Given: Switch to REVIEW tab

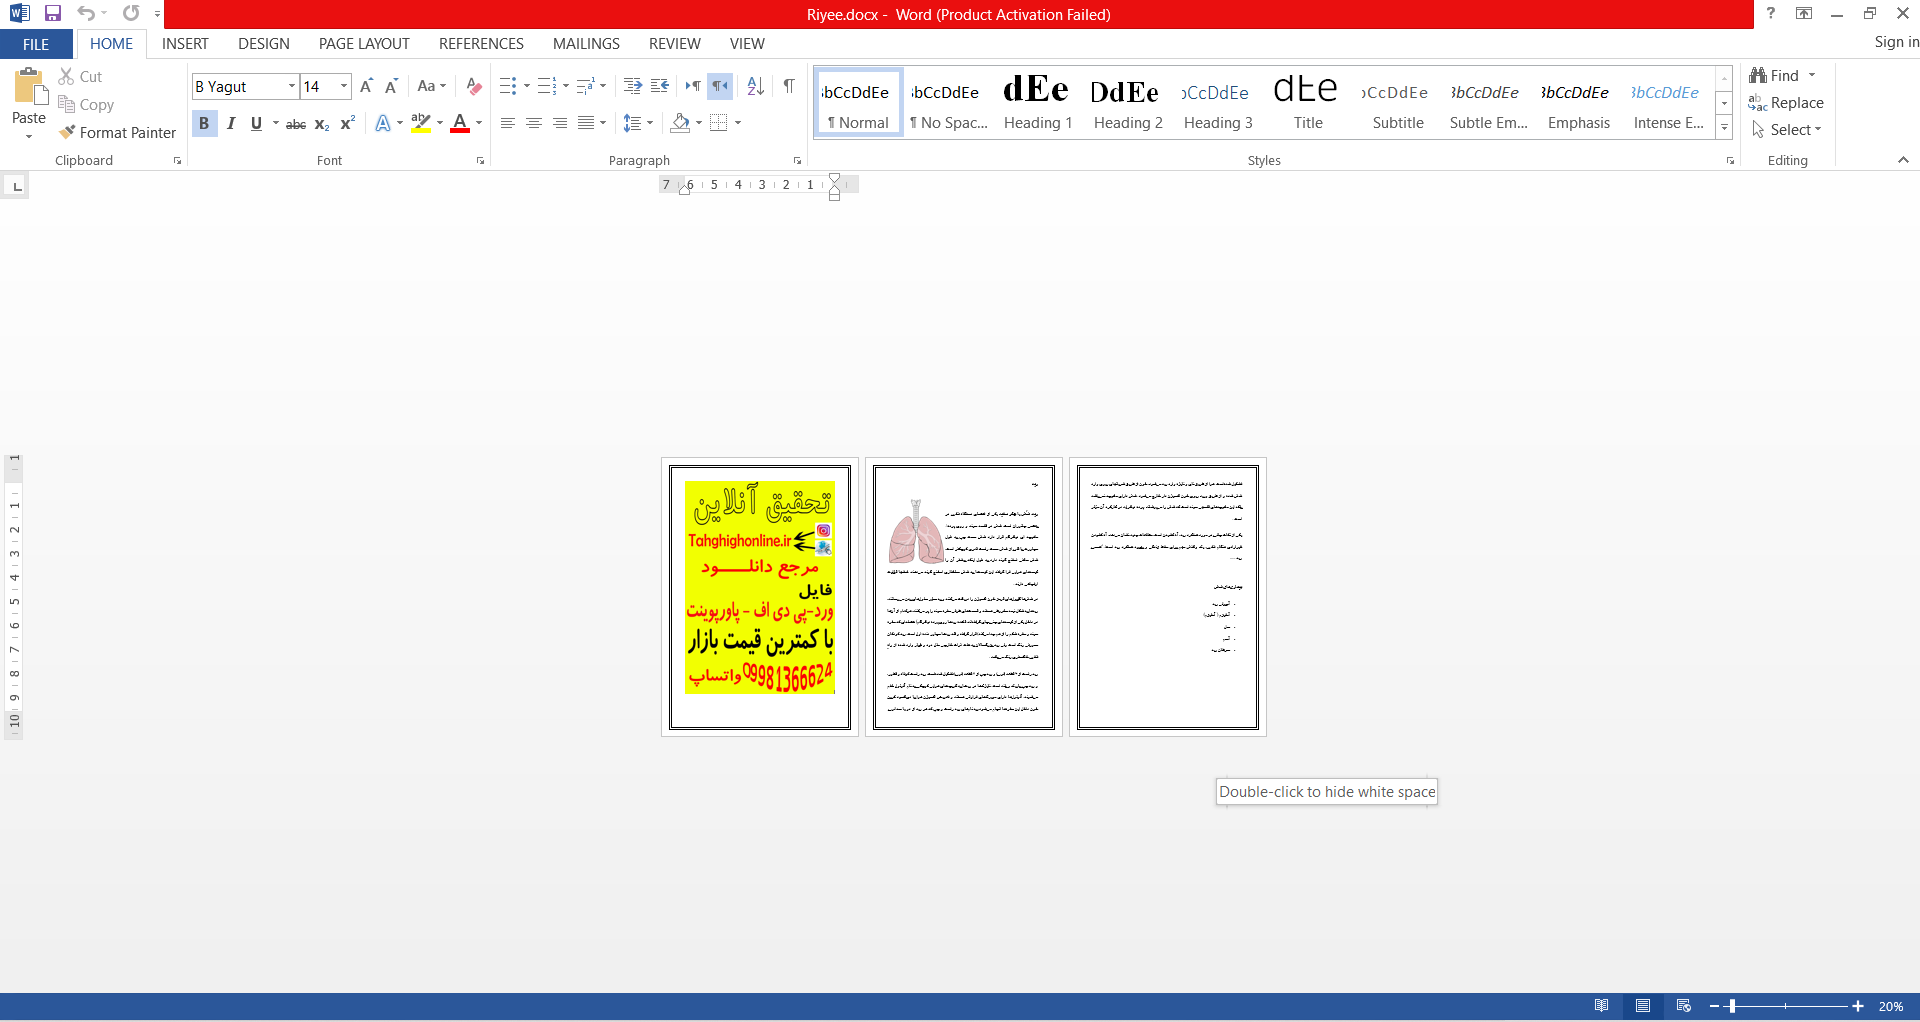Looking at the screenshot, I should (x=674, y=44).
